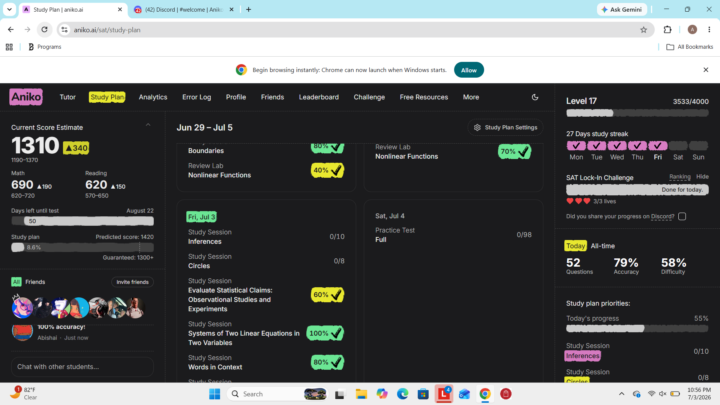The image size is (720, 405).
Task: Open the Lock-In Challenge Ranking
Action: click(680, 177)
